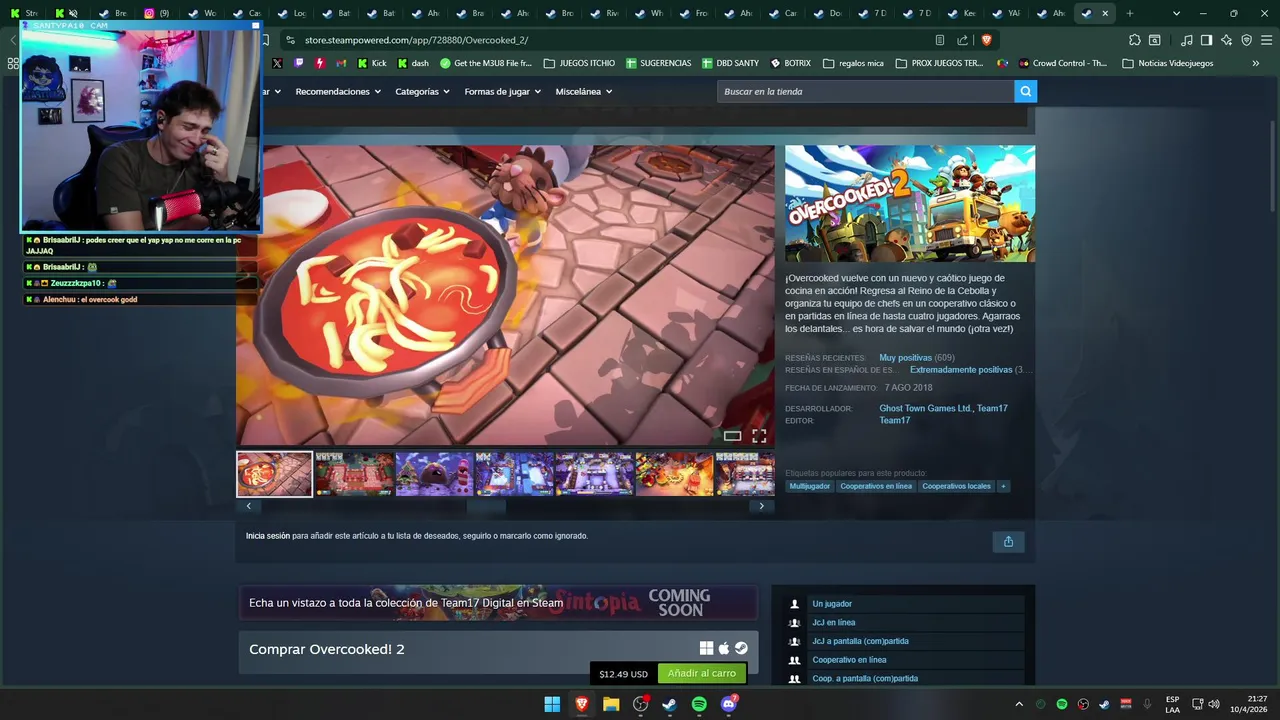Click the volume icon in system tray
This screenshot has height=720, width=1280.
(x=1213, y=704)
